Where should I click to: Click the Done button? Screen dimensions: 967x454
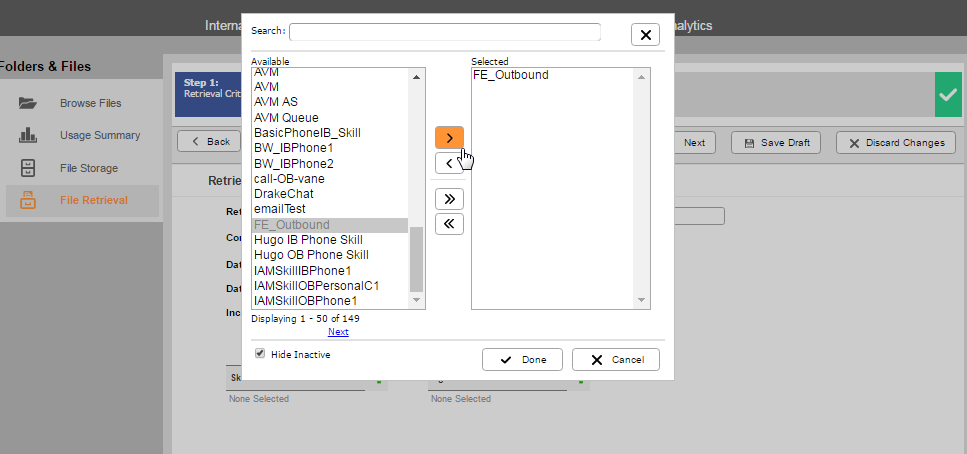point(522,360)
